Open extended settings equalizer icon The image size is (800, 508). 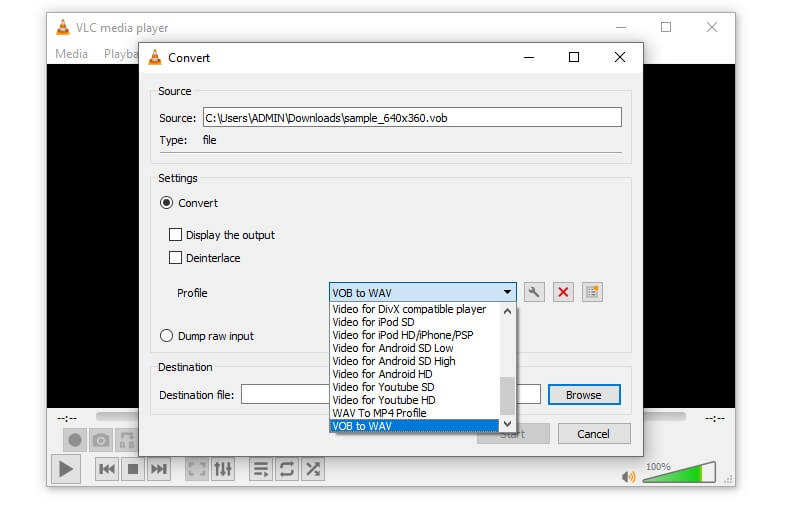[223, 468]
